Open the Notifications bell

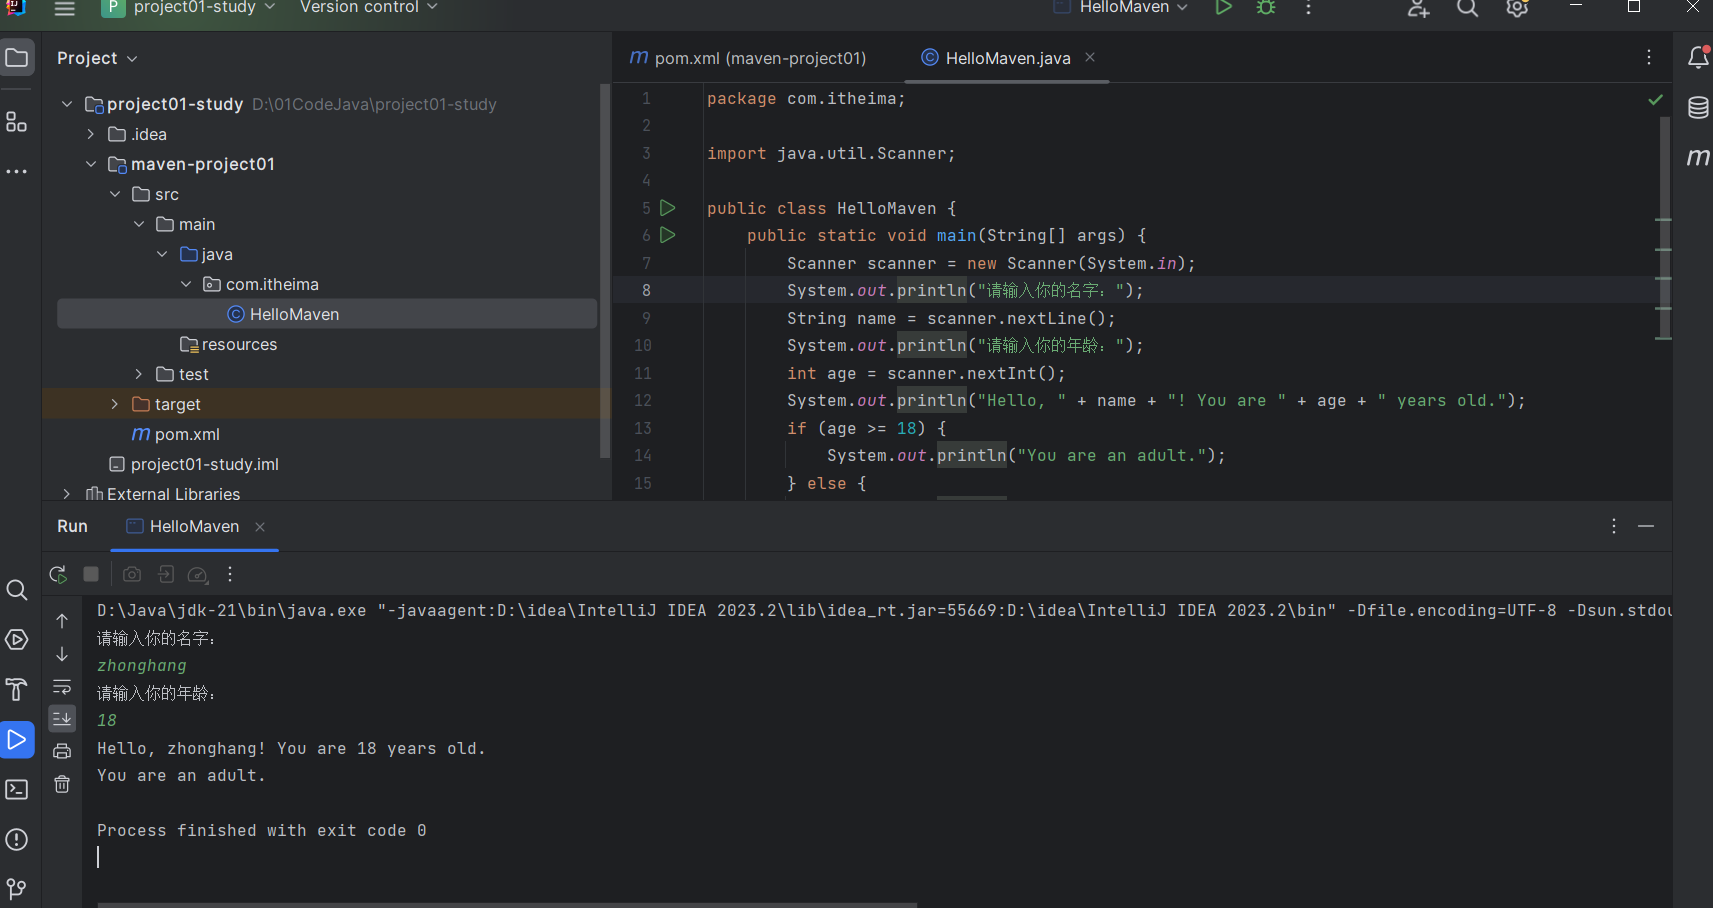coord(1698,58)
